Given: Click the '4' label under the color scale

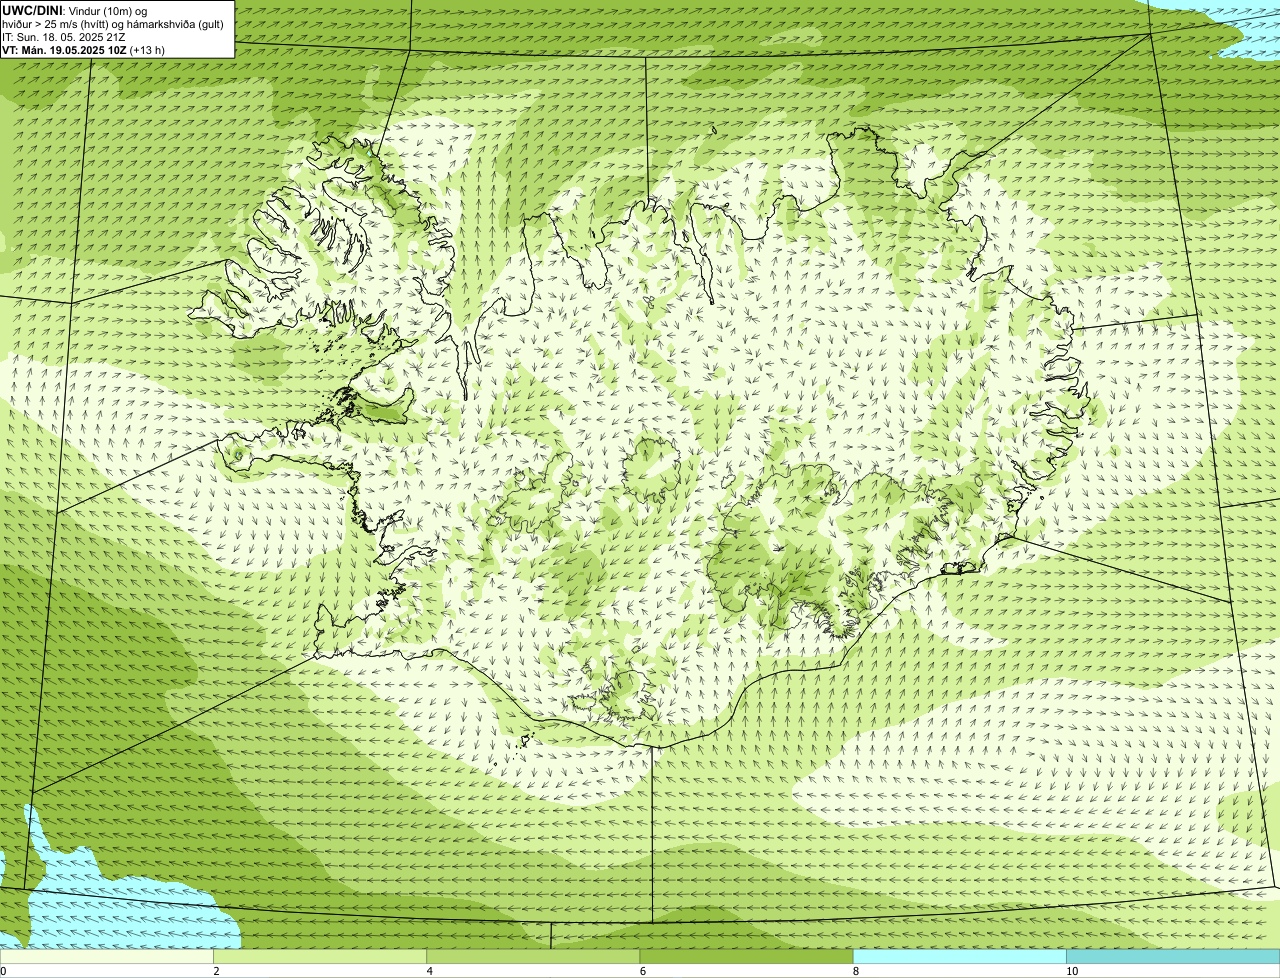Looking at the screenshot, I should [429, 971].
